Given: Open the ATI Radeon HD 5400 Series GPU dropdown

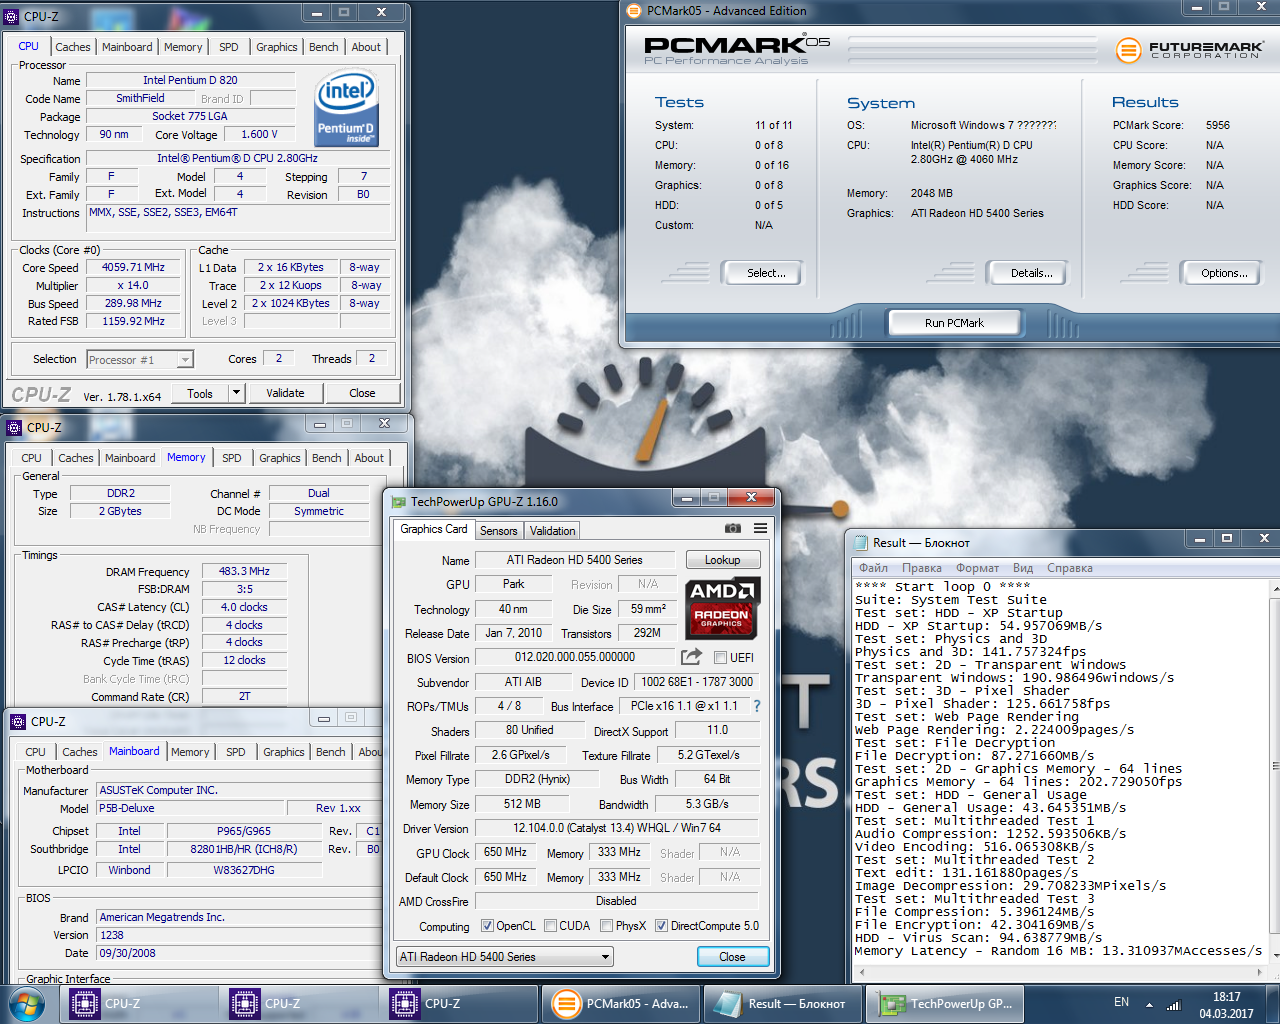Looking at the screenshot, I should point(505,957).
